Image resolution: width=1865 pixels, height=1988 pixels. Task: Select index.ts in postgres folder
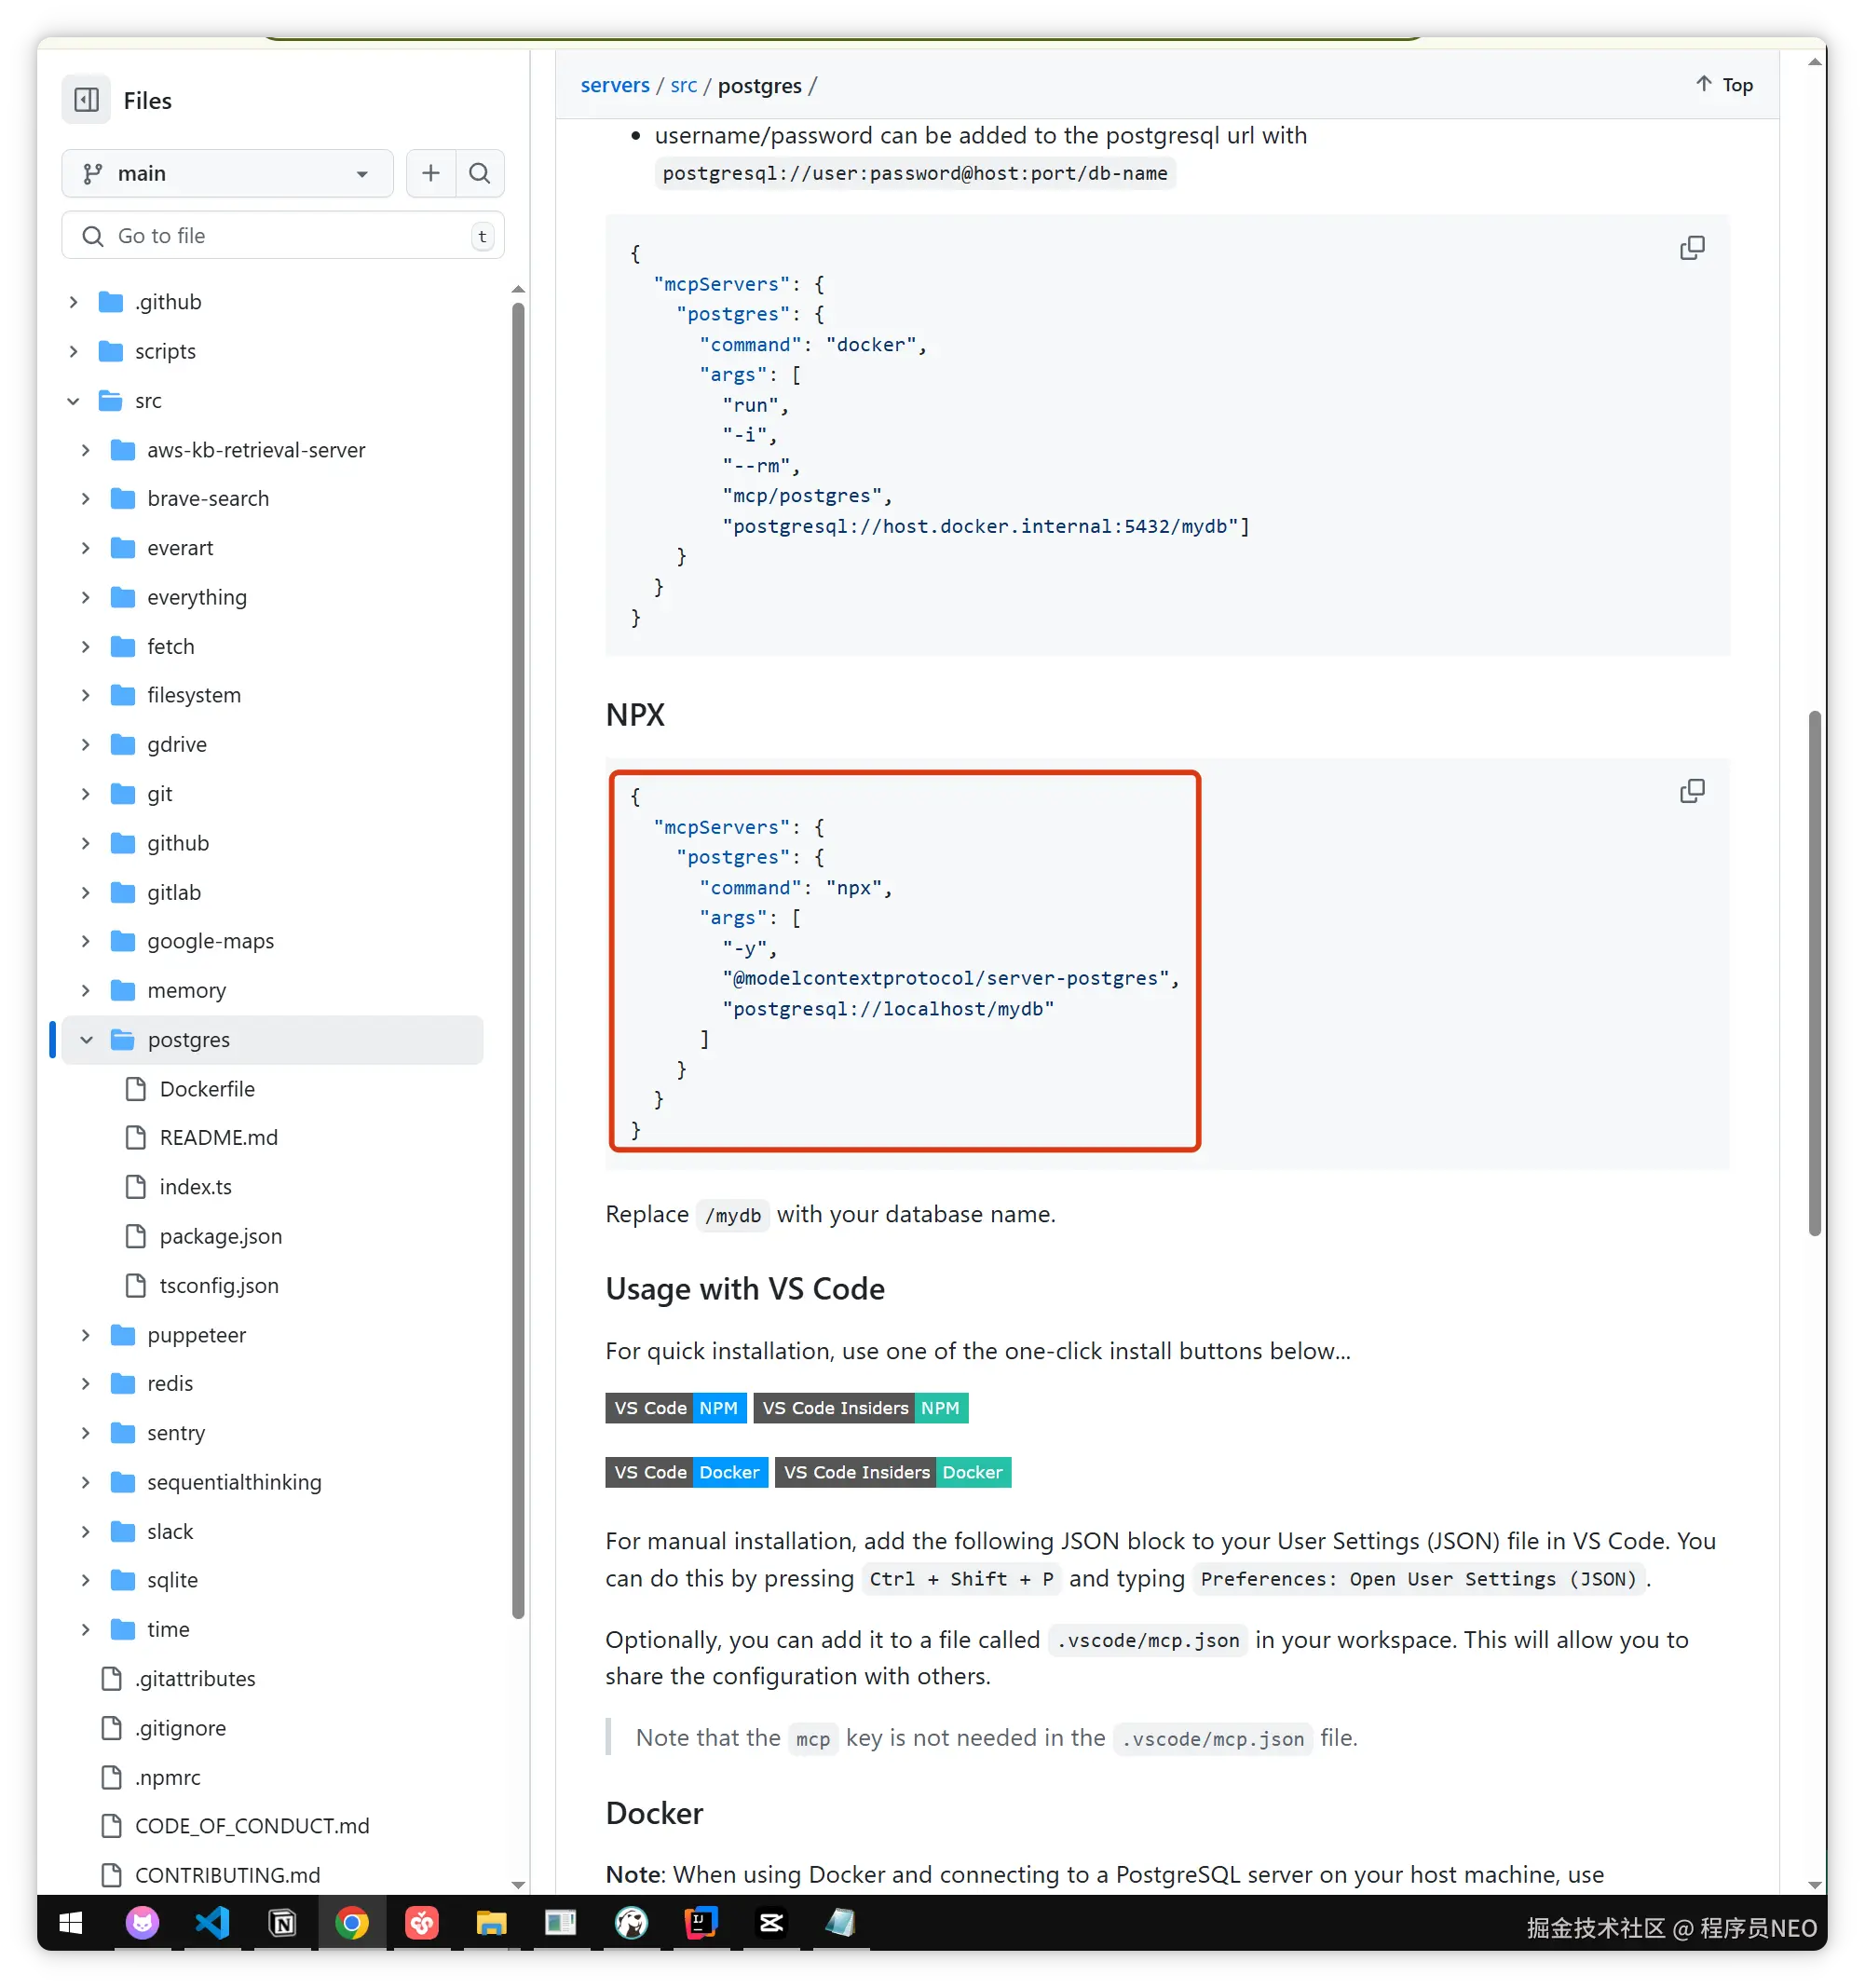[x=195, y=1186]
